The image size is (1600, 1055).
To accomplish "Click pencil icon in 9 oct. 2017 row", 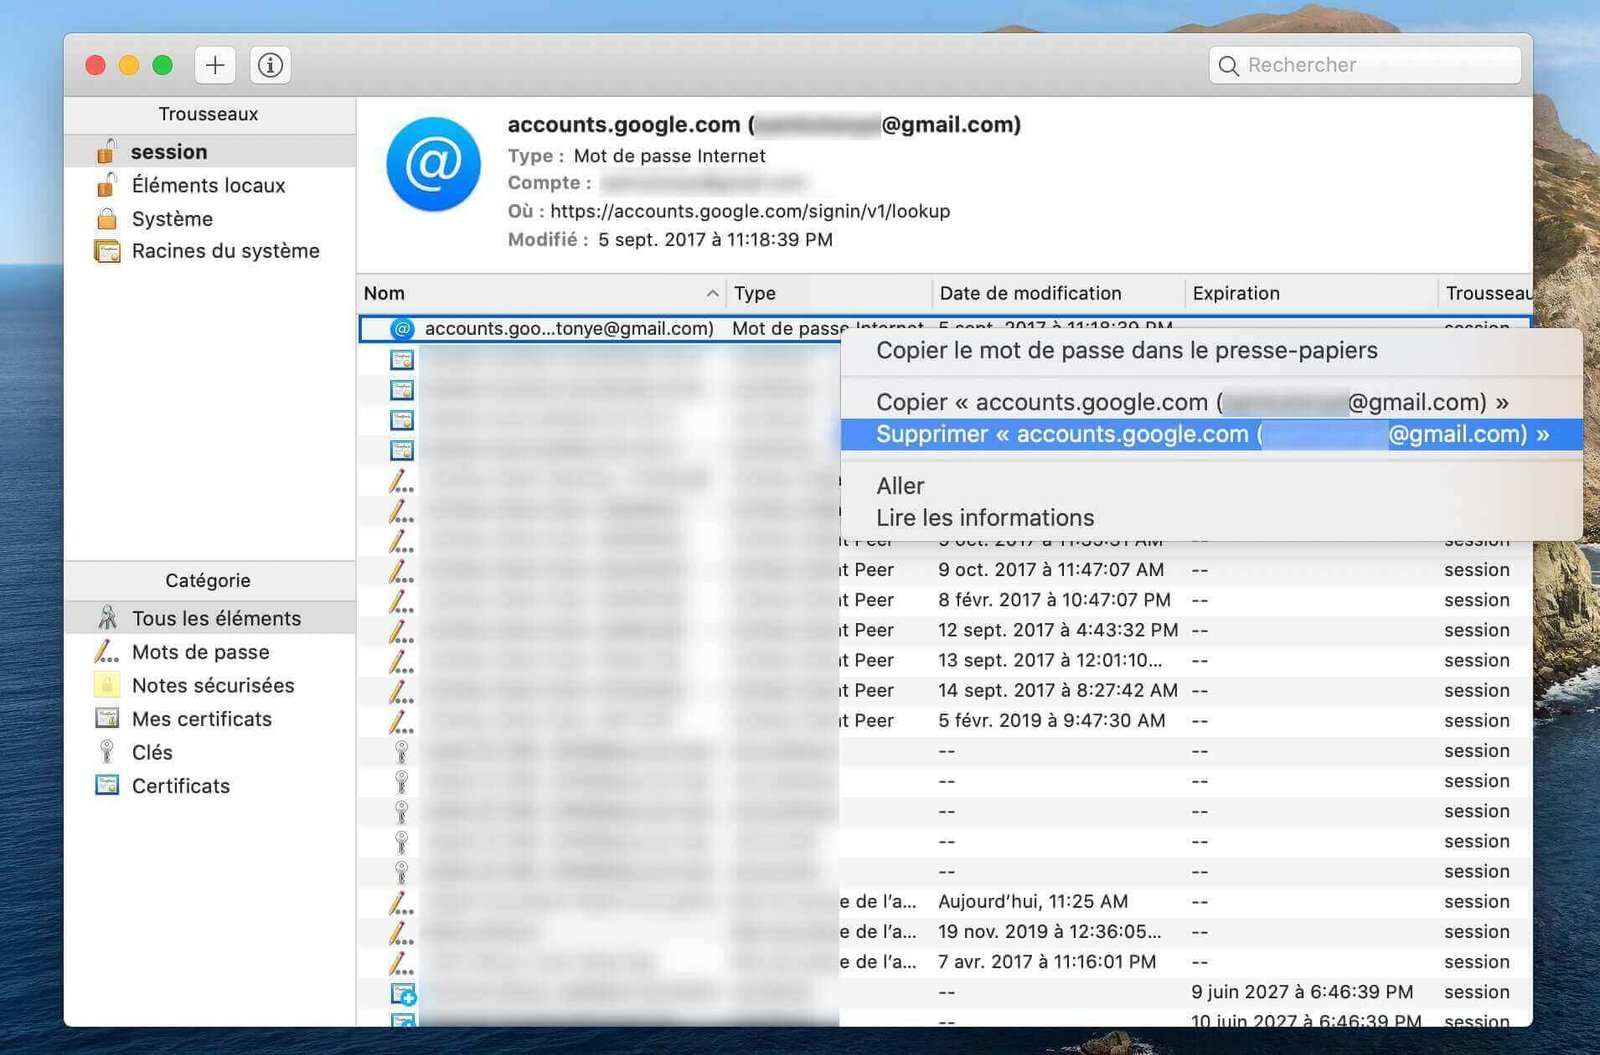I will coord(401,571).
